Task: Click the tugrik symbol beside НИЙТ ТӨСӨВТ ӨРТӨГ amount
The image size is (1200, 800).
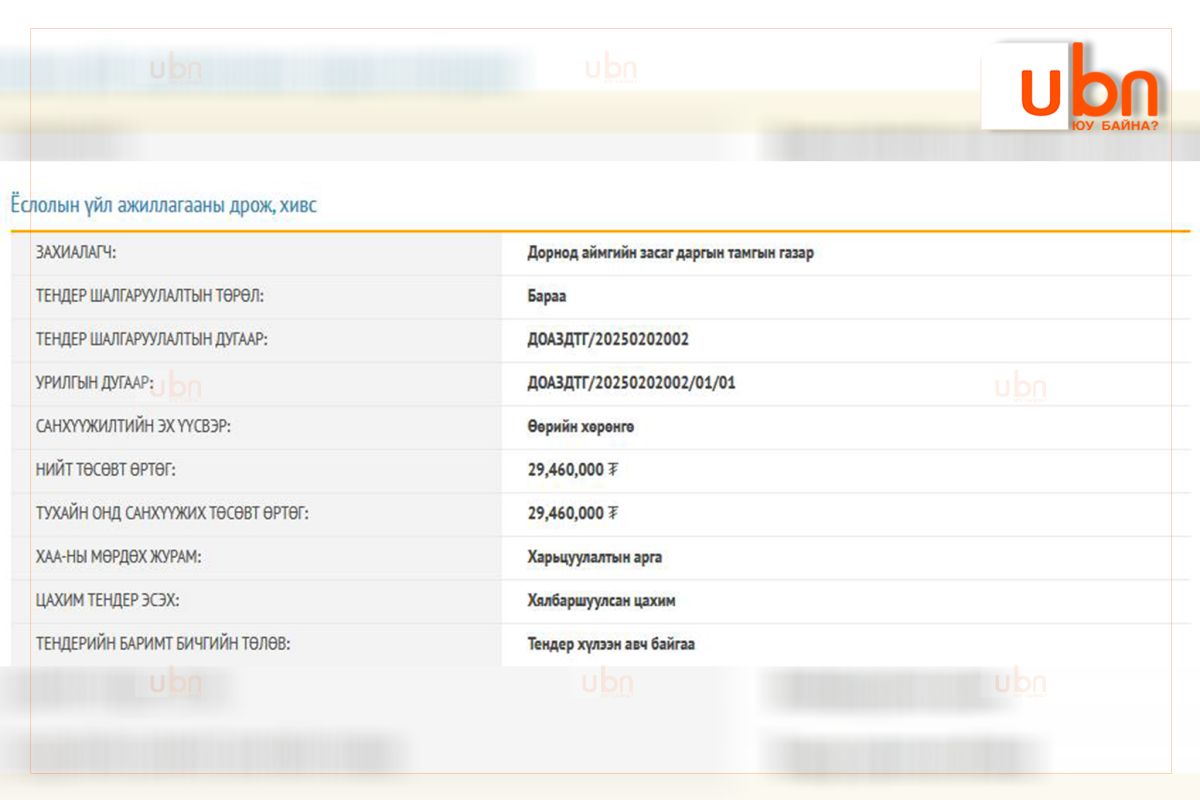Action: (613, 470)
